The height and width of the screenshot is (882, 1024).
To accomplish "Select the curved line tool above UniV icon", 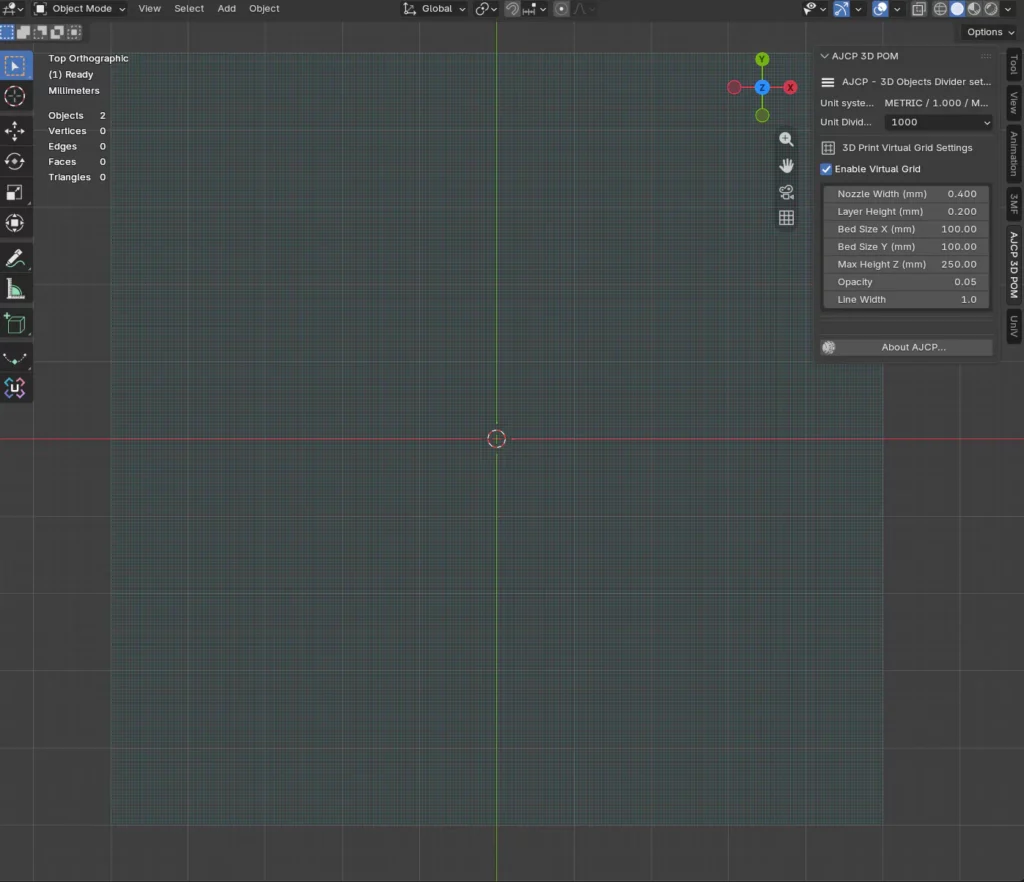I will 15,358.
